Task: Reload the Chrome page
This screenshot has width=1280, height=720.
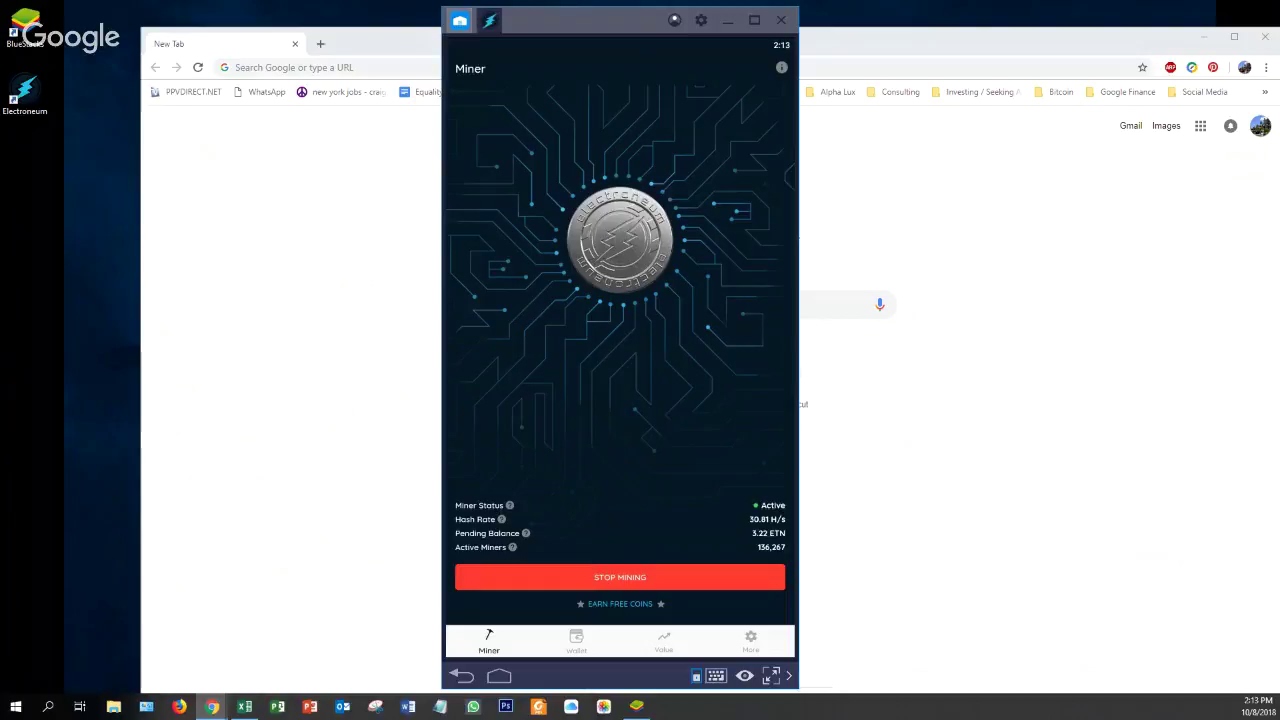Action: click(198, 67)
